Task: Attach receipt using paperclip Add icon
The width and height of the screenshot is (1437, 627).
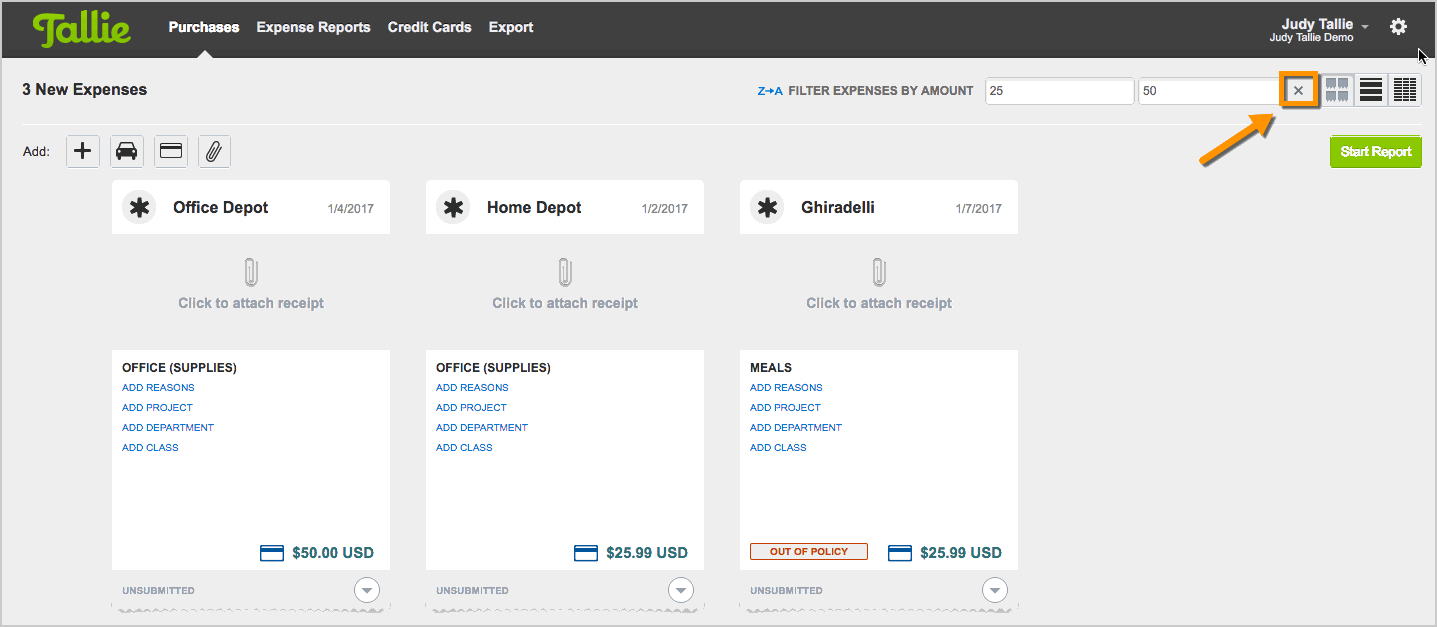Action: [214, 151]
